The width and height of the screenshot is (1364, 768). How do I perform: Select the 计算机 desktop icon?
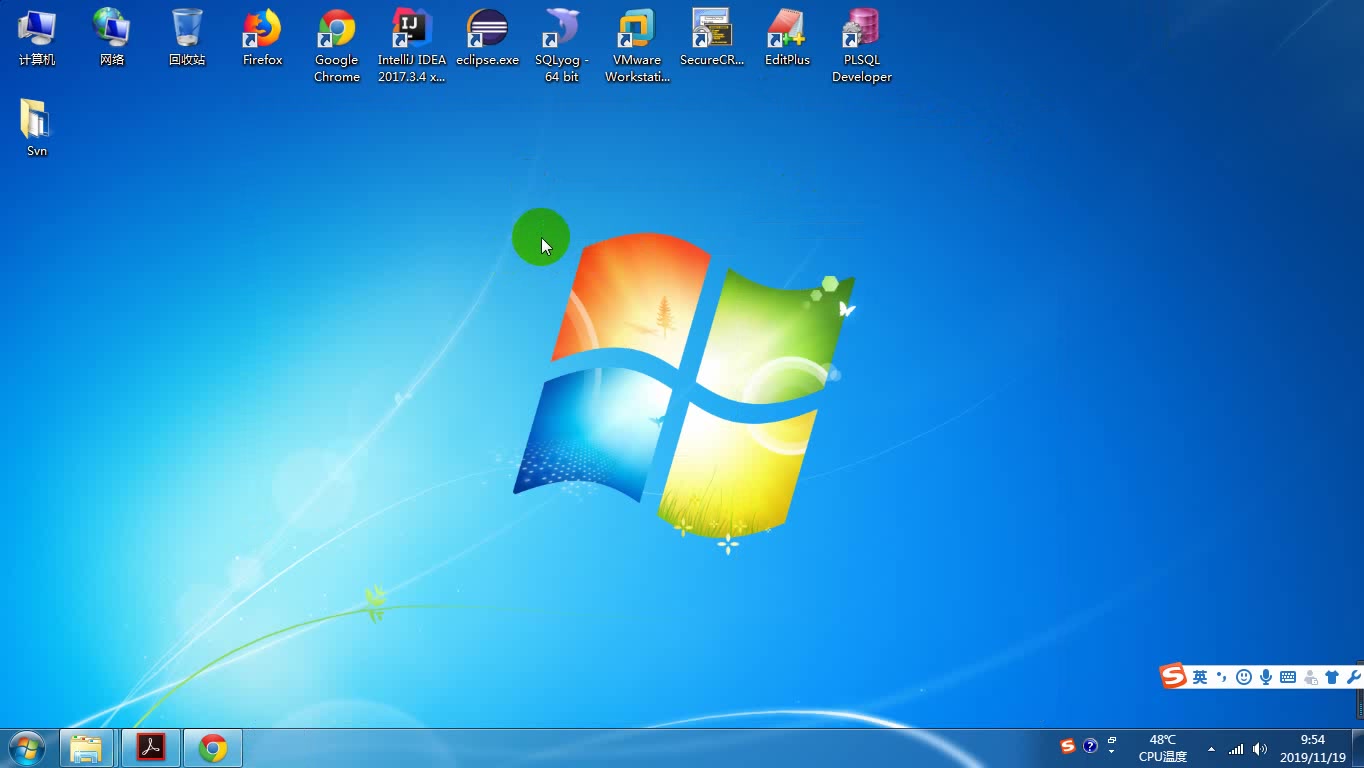point(37,38)
